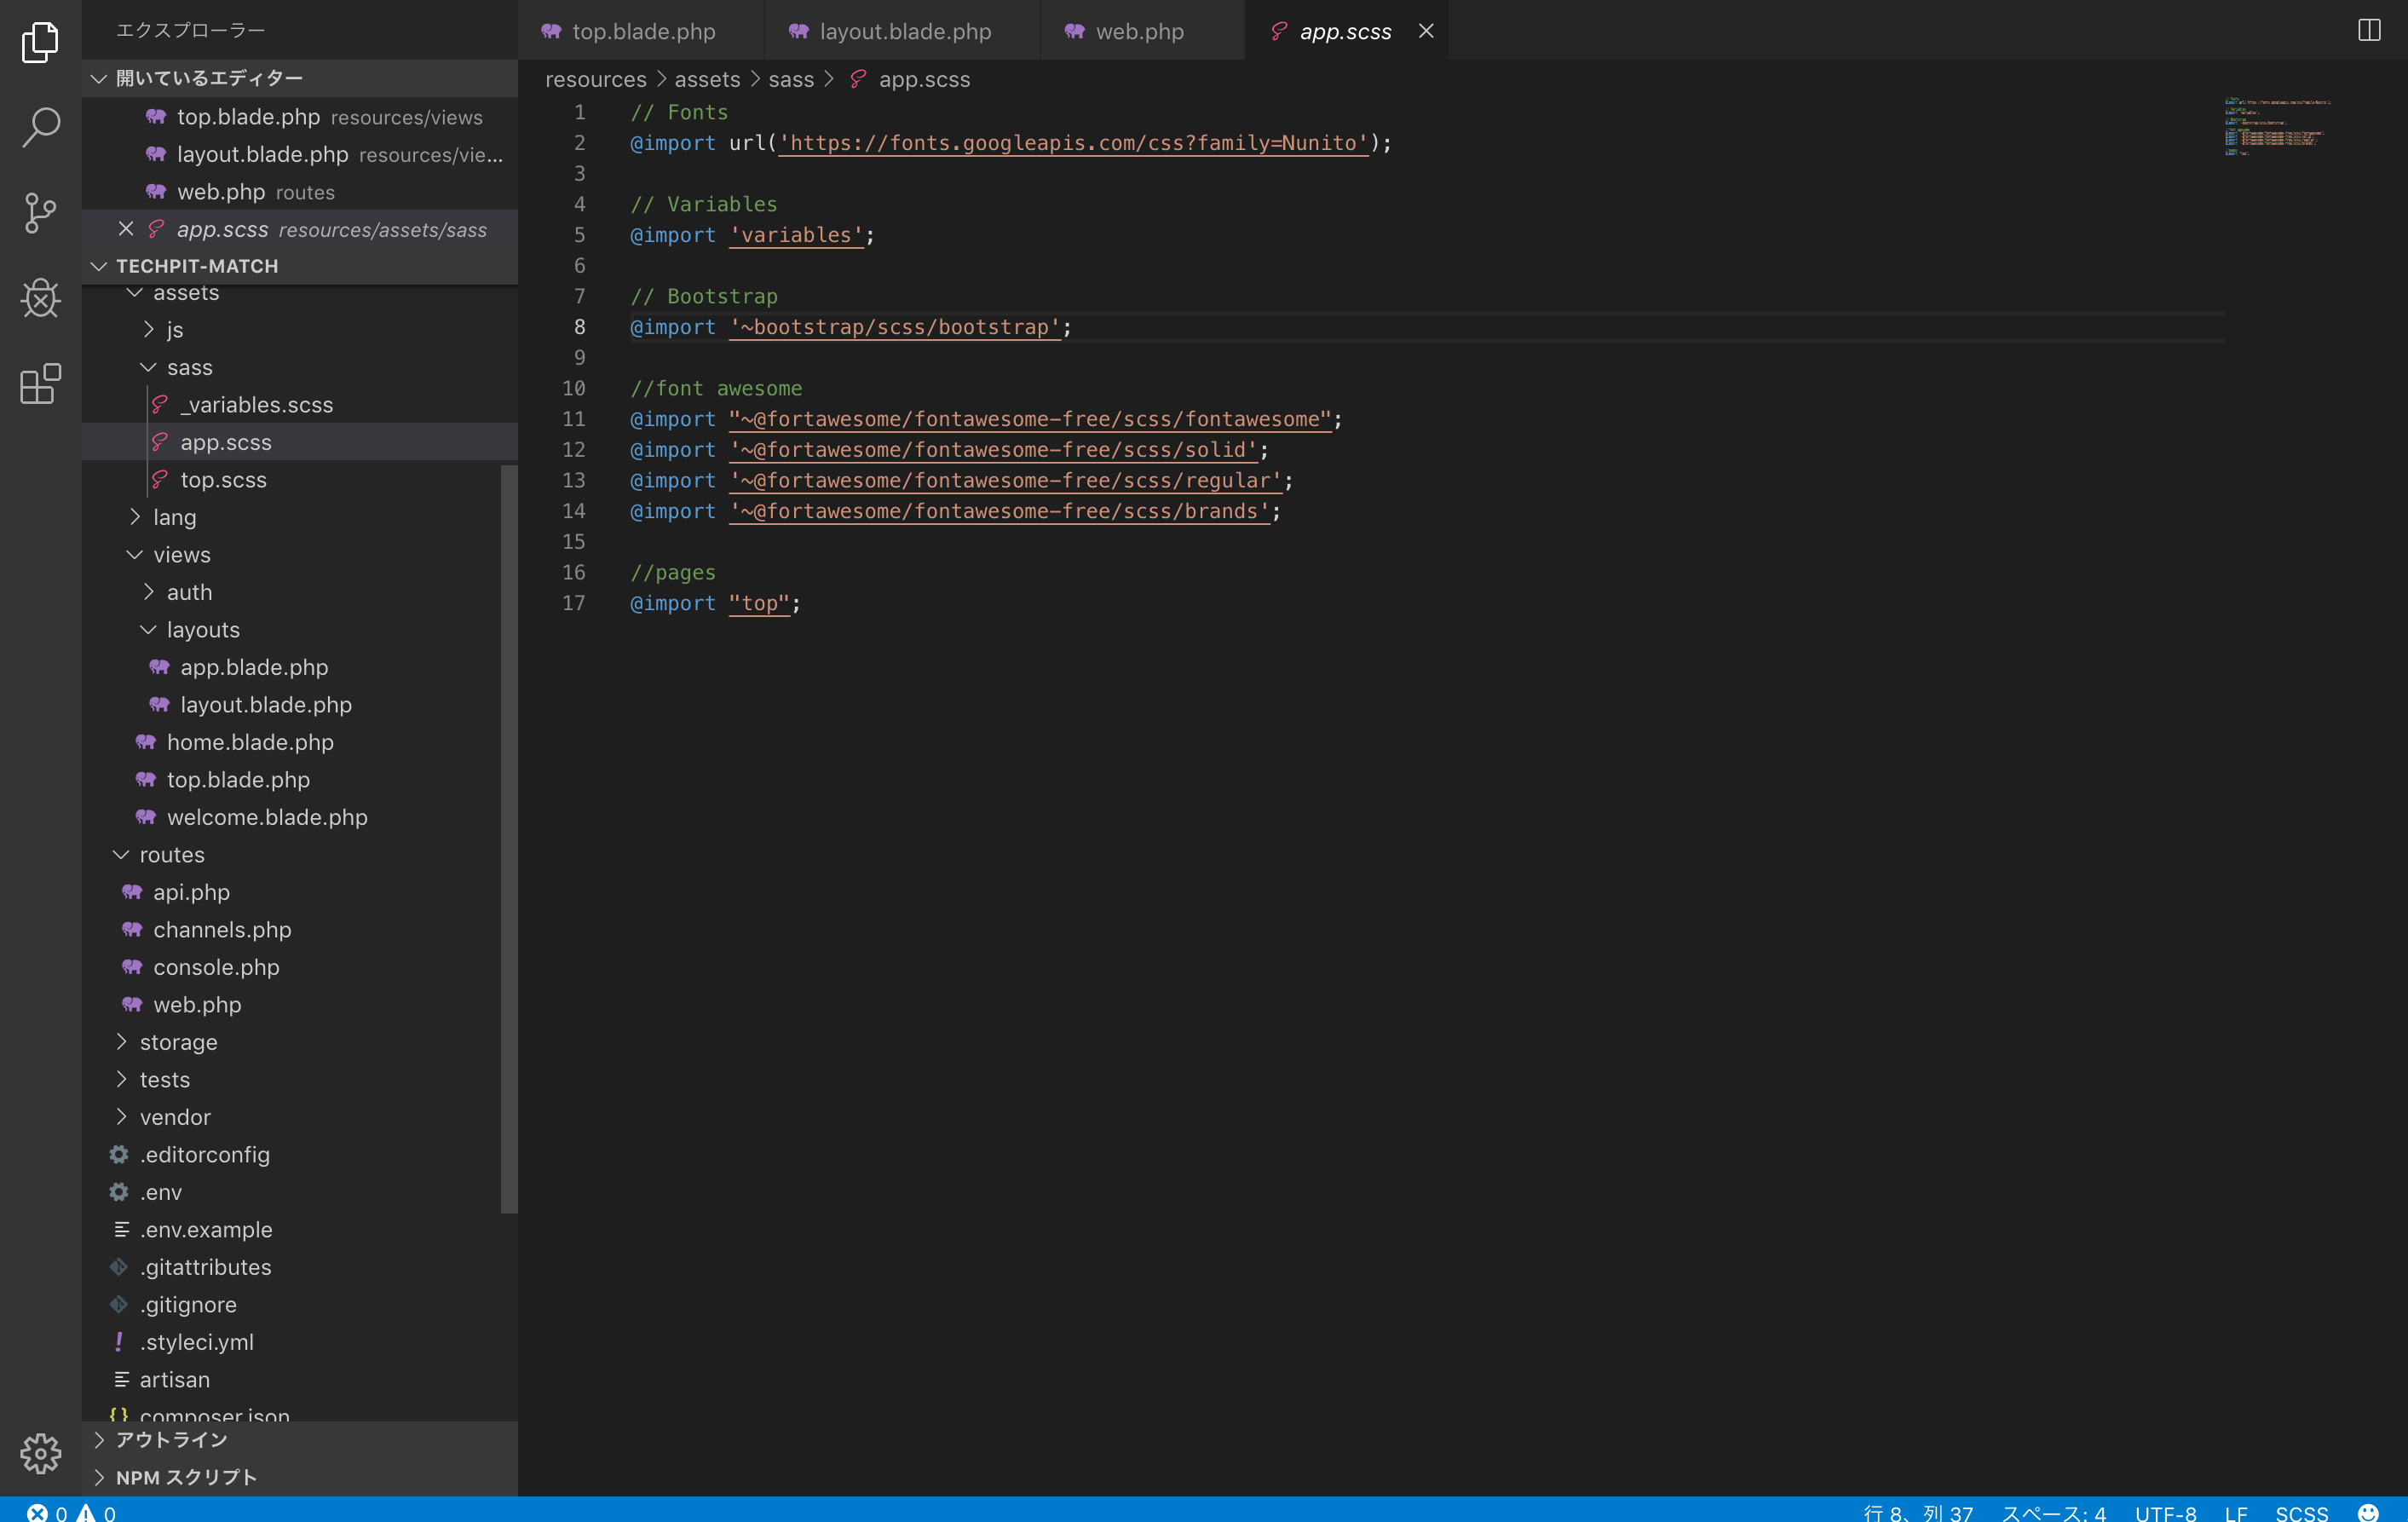
Task: Open the Manage gear icon
Action: click(40, 1453)
